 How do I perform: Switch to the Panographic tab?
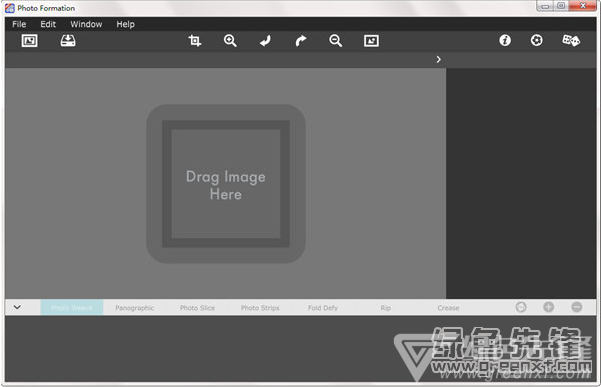[x=135, y=308]
